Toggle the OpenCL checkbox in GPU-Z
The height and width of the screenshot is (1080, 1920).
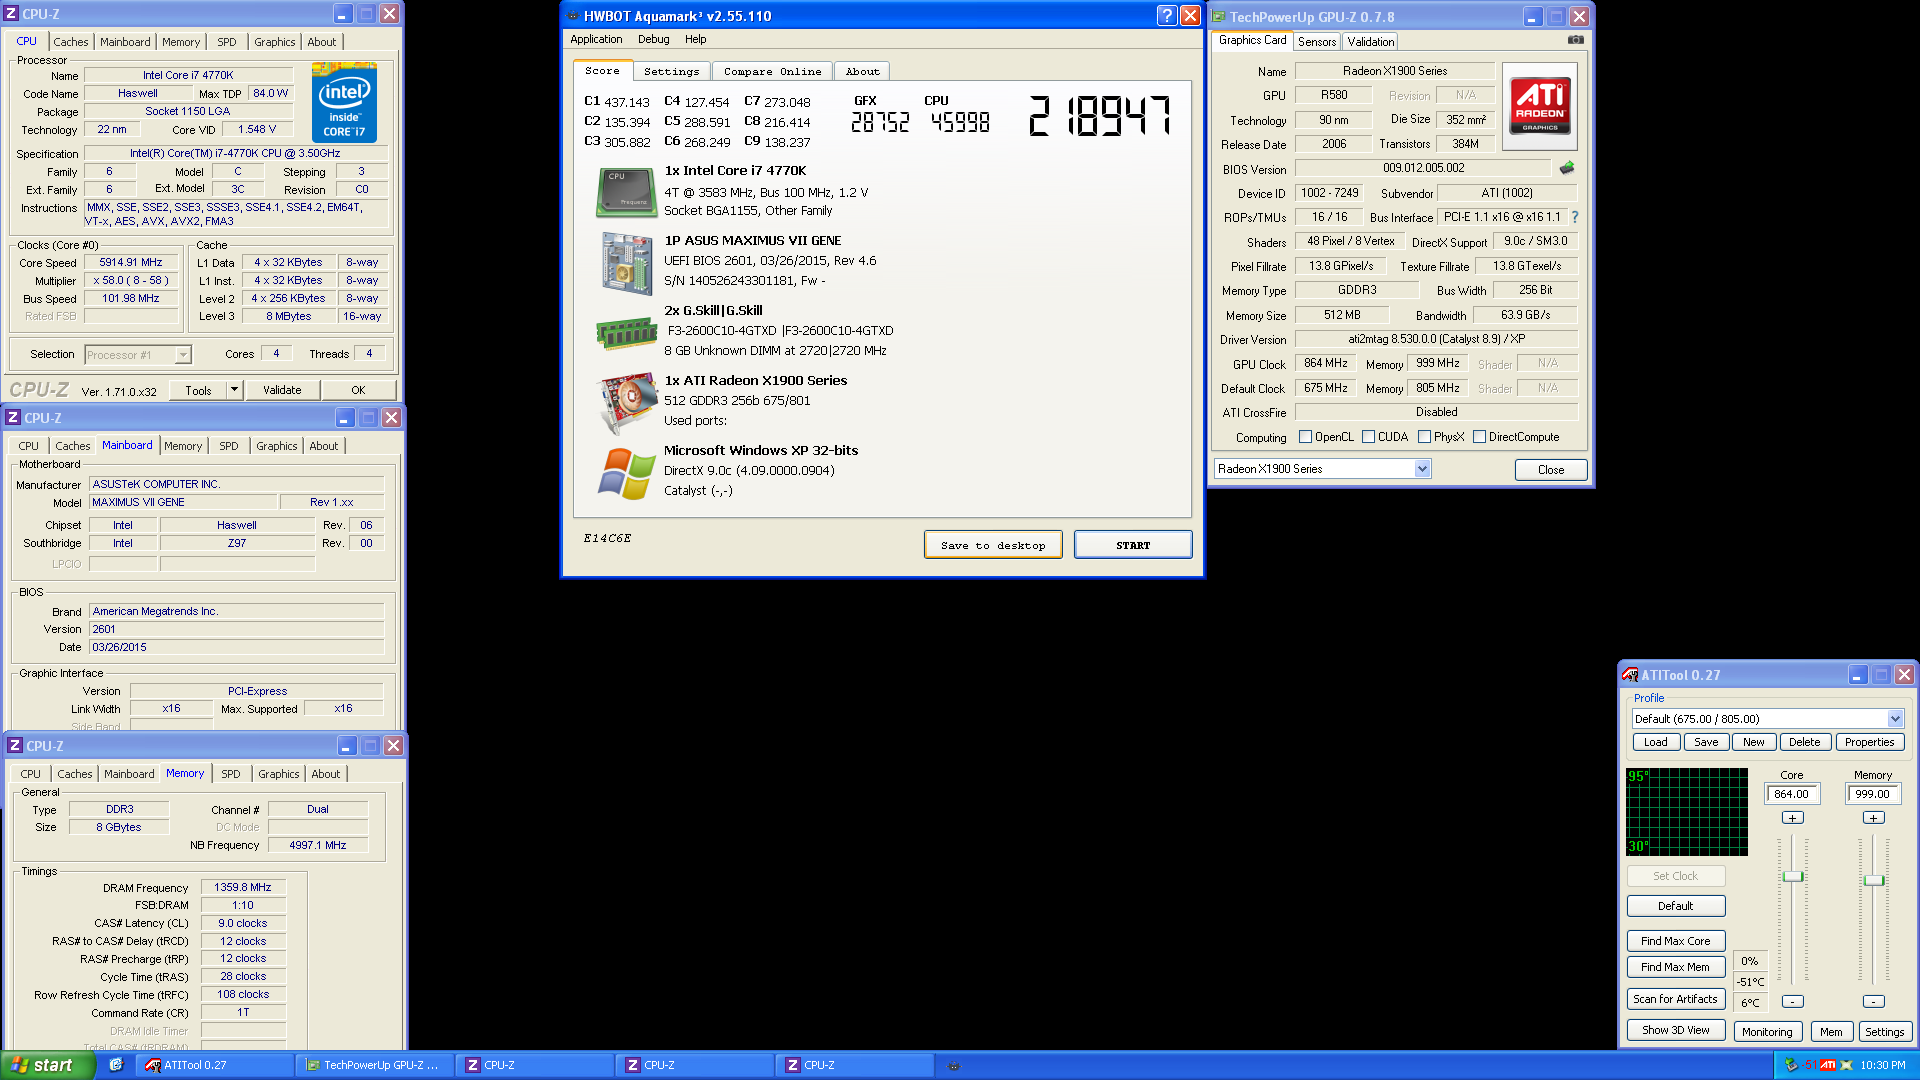click(x=1305, y=437)
